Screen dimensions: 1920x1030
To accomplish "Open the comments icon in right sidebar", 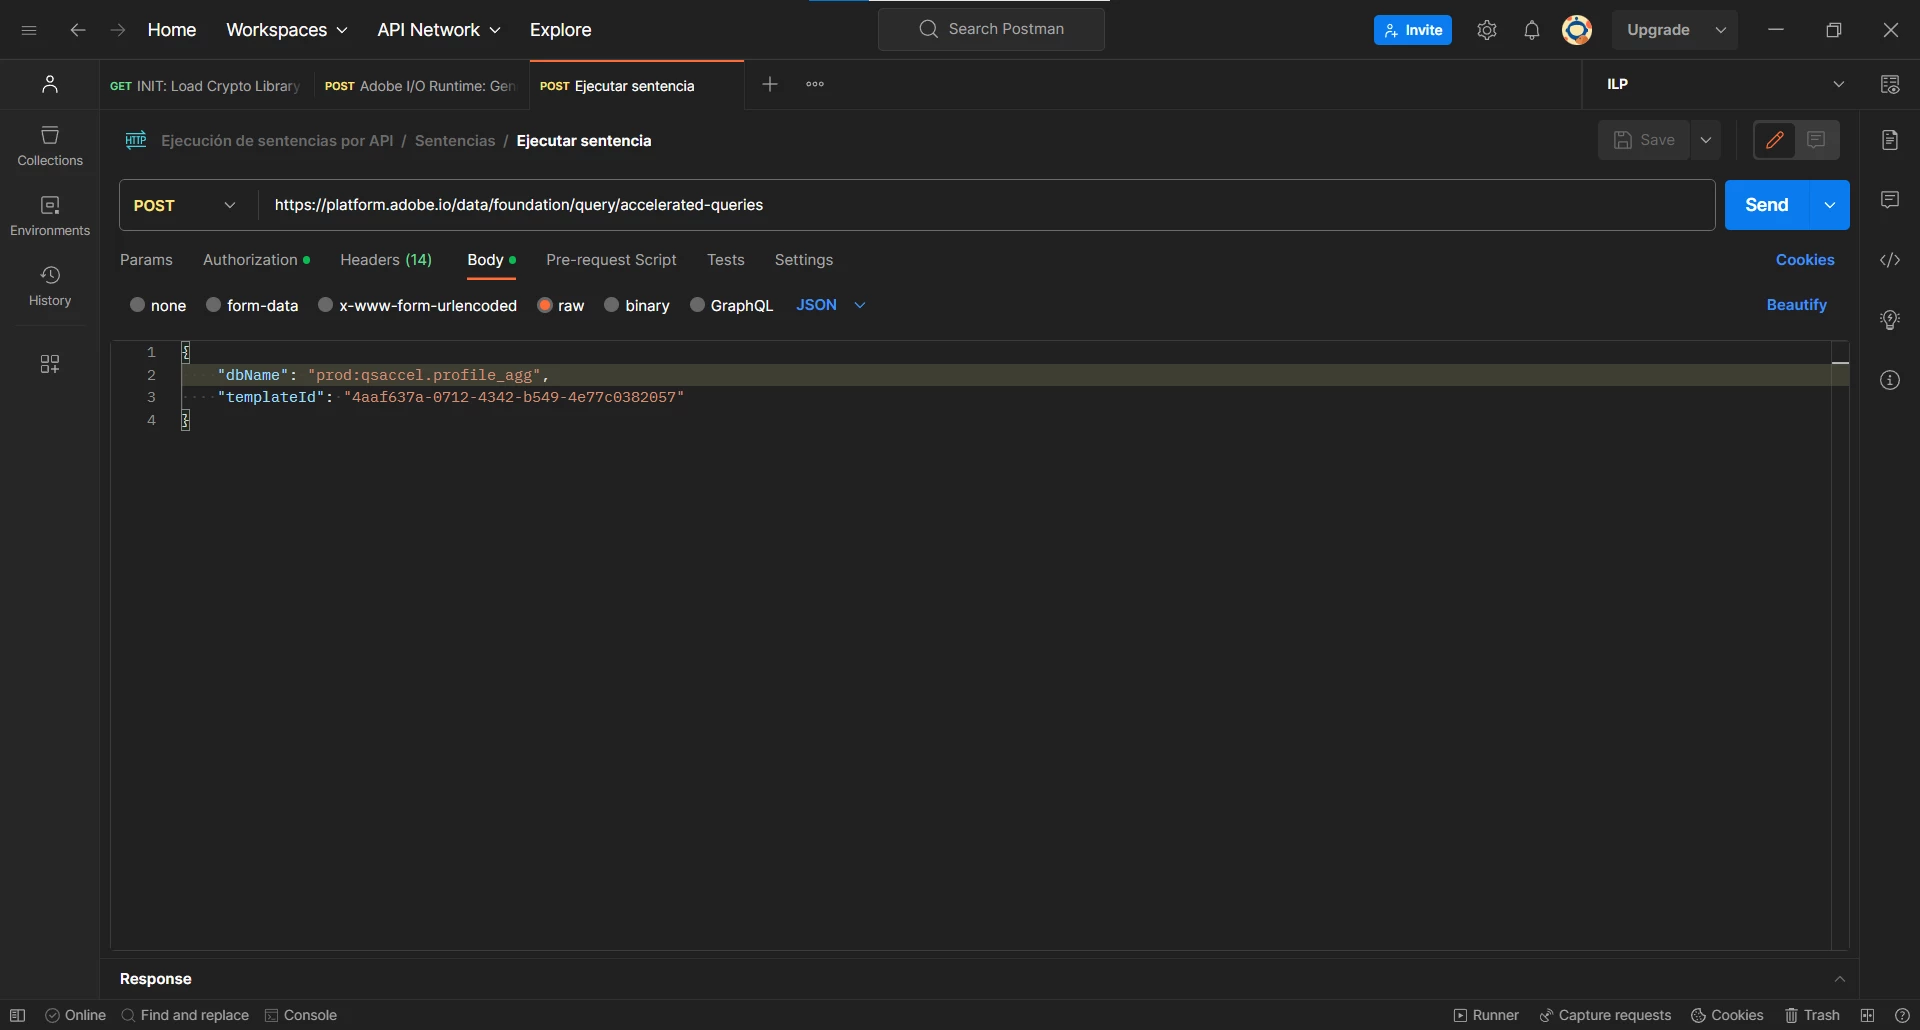I will 1890,200.
